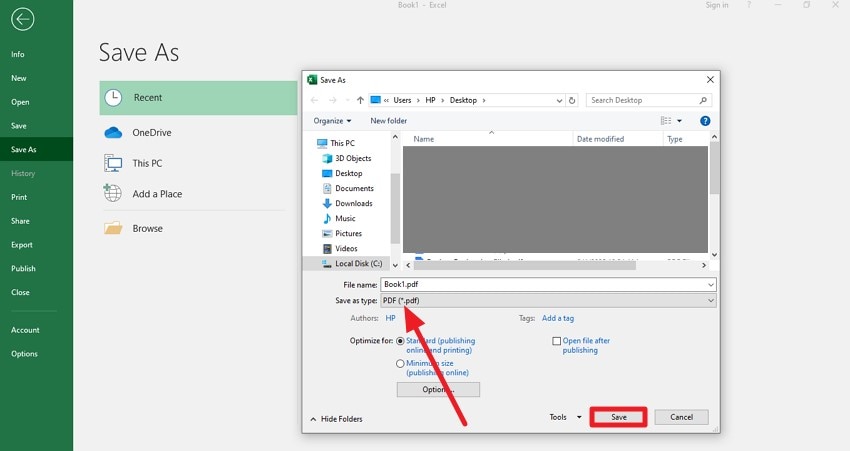Click the Add a tag link

558,318
